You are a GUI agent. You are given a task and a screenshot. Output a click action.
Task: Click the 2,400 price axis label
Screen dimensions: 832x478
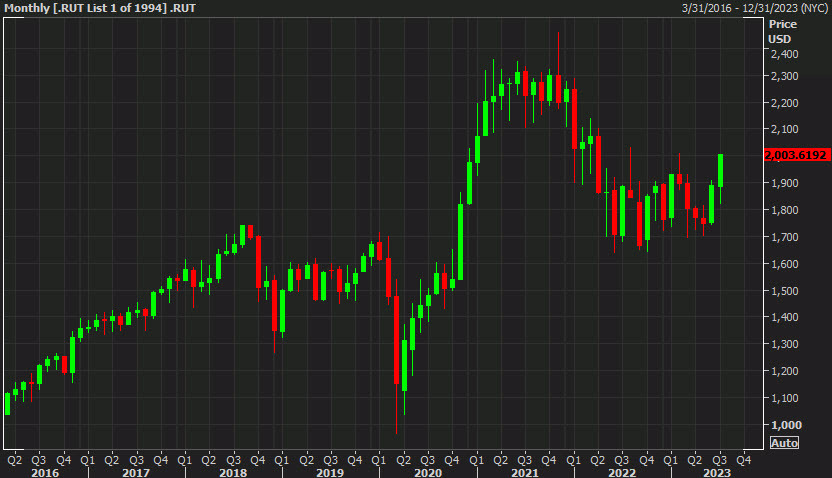click(x=784, y=54)
